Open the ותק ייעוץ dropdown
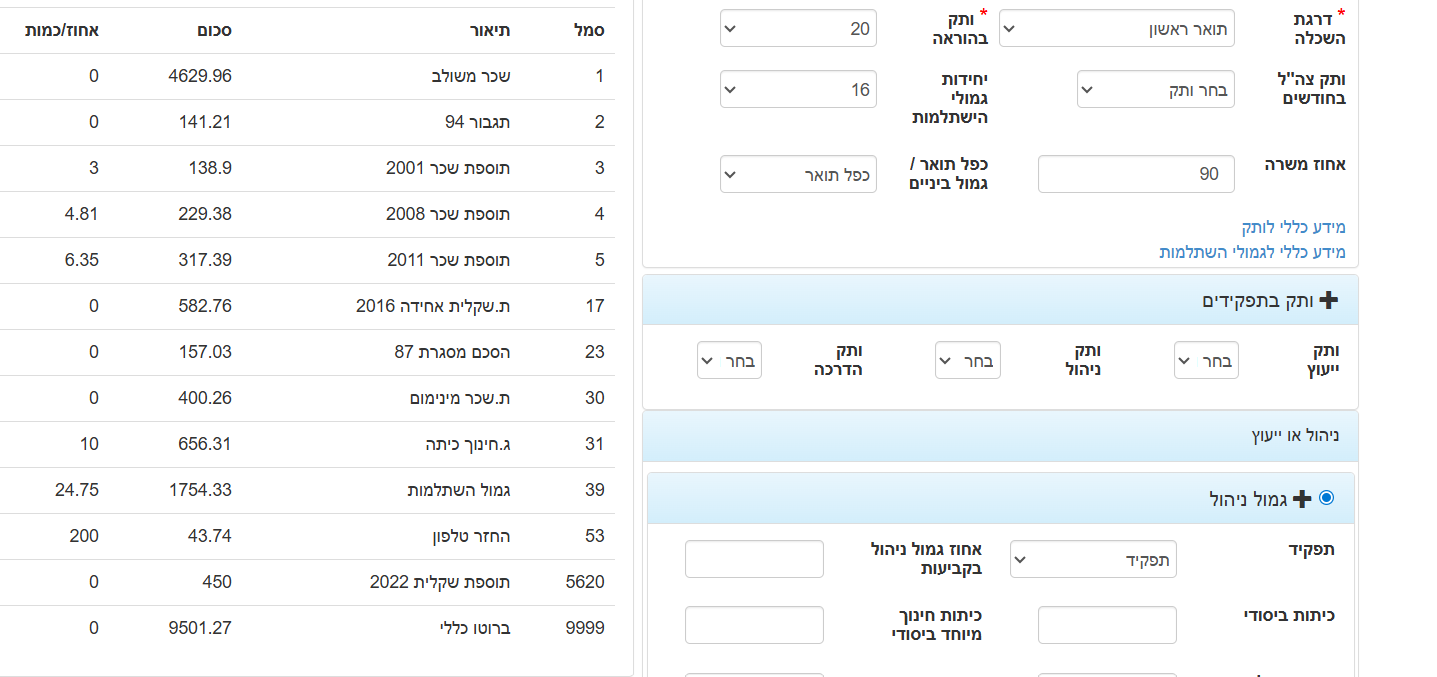This screenshot has height=677, width=1437. [1206, 361]
